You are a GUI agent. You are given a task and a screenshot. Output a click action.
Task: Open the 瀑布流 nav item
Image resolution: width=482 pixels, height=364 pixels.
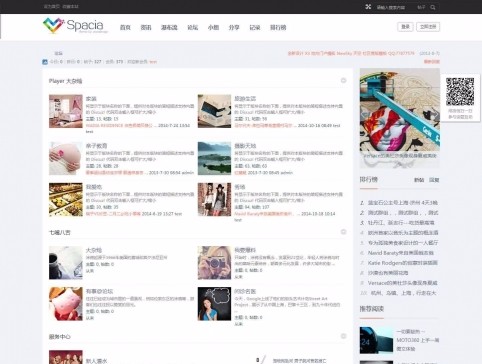coord(169,28)
